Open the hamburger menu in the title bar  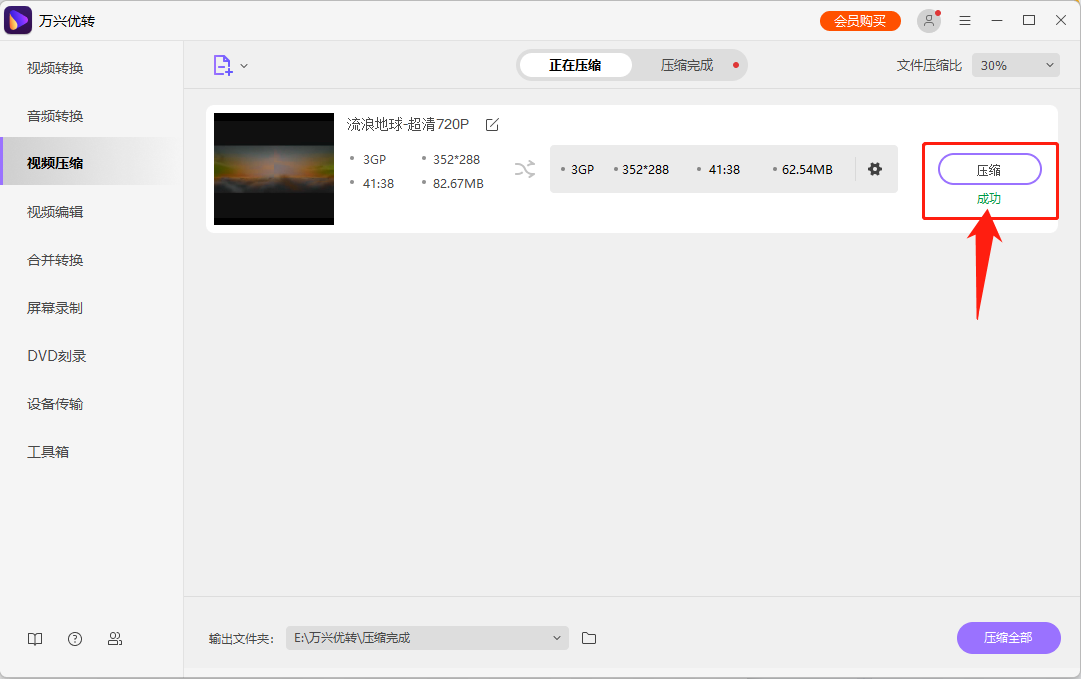point(964,20)
